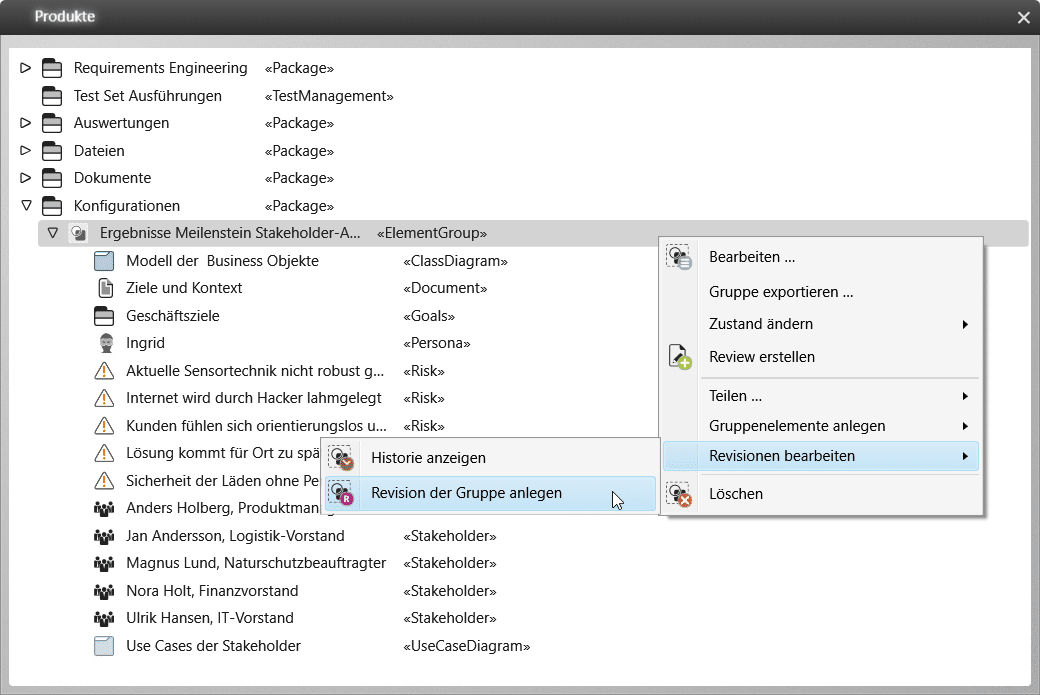Click the Review erstellen icon
The height and width of the screenshot is (695, 1040).
pos(680,357)
